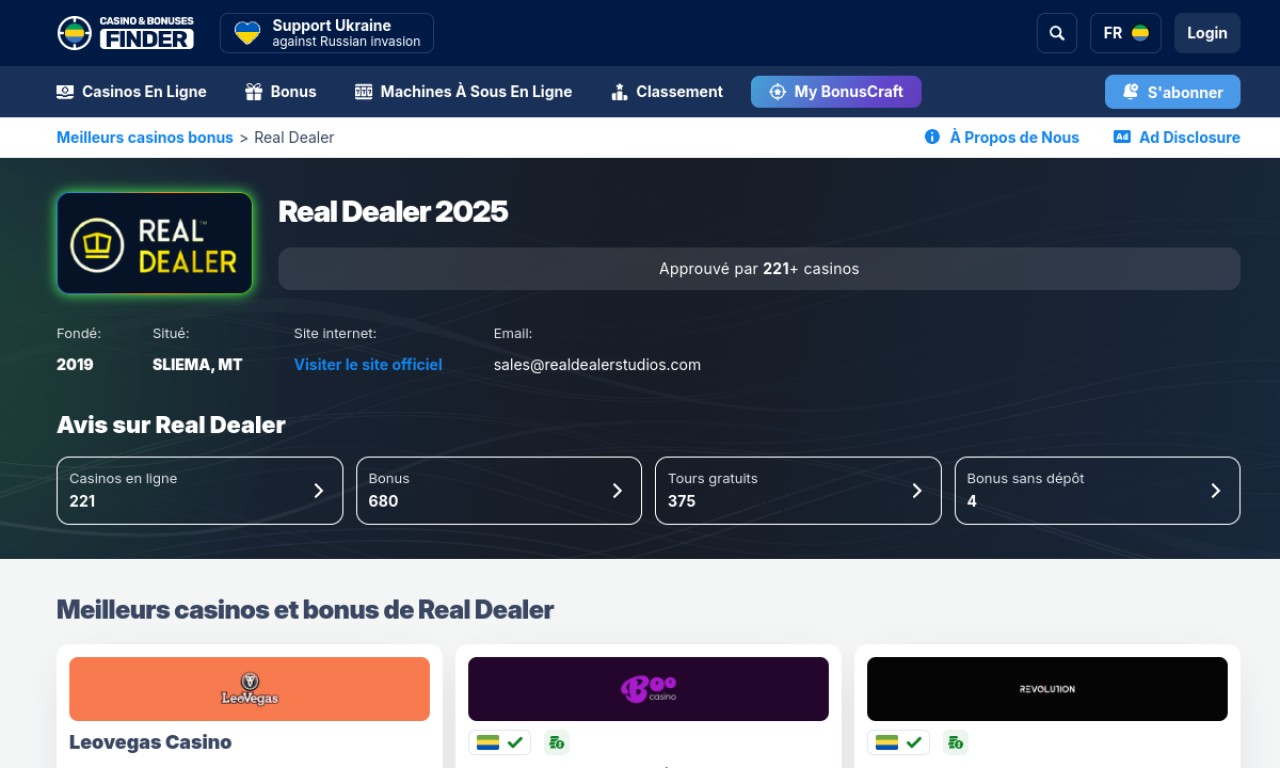
Task: Expand the Bonus sans dépôt card
Action: (x=1097, y=490)
